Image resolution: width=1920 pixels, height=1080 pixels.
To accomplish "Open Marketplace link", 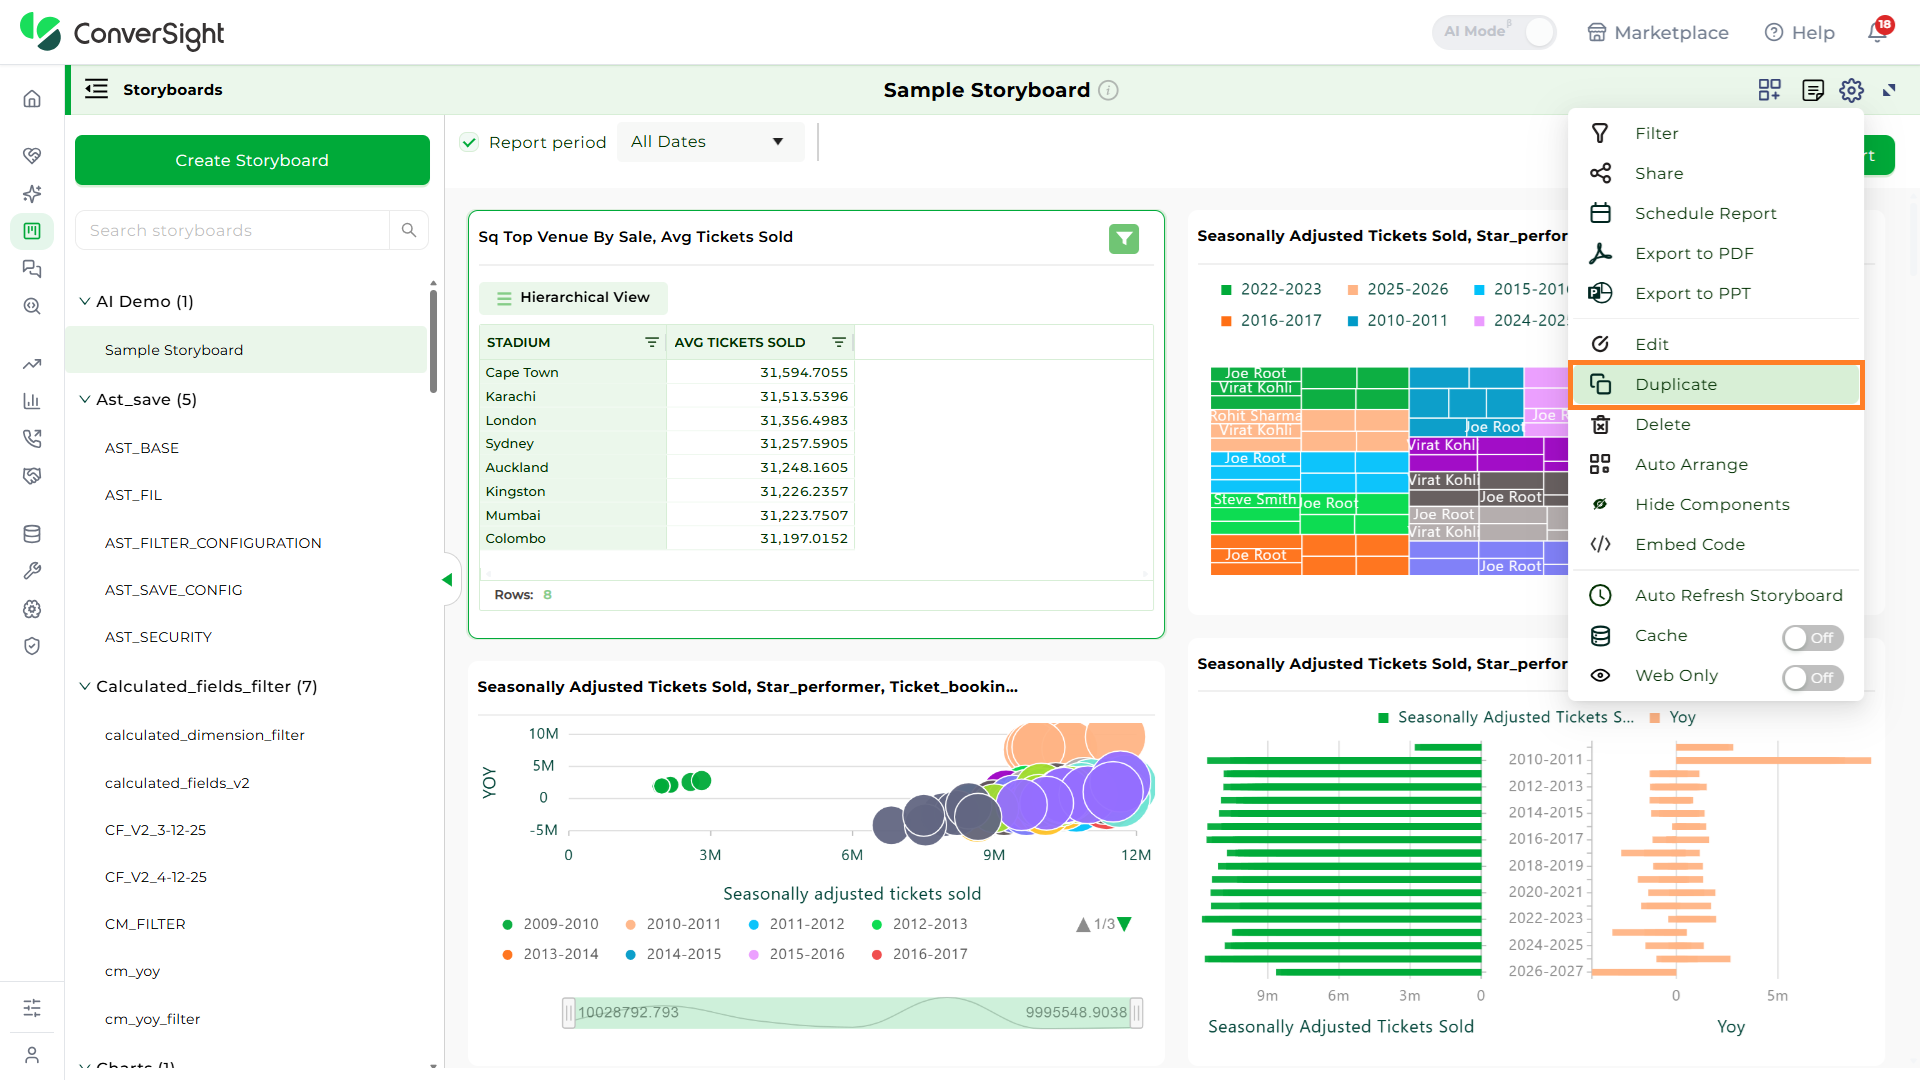I will point(1658,32).
